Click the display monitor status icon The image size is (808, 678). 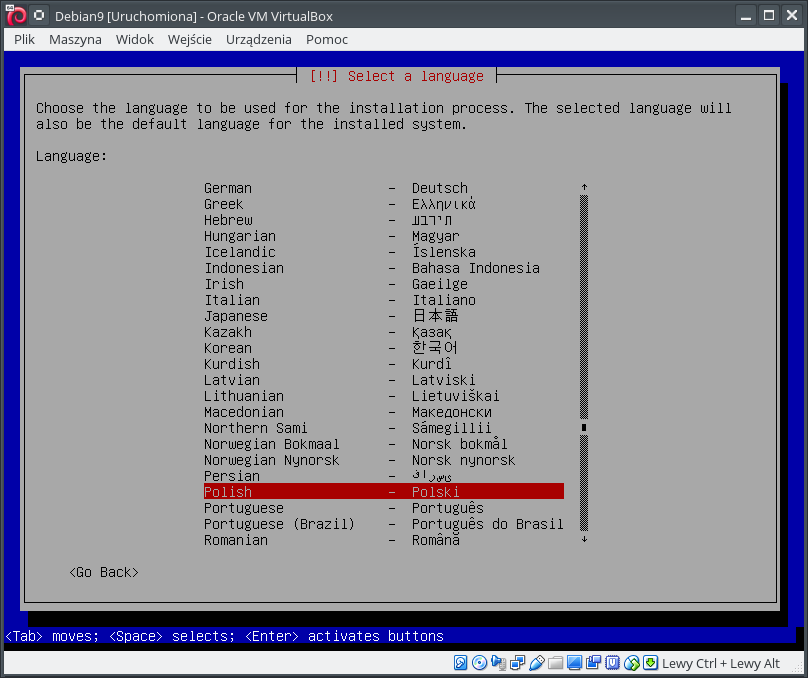[575, 663]
